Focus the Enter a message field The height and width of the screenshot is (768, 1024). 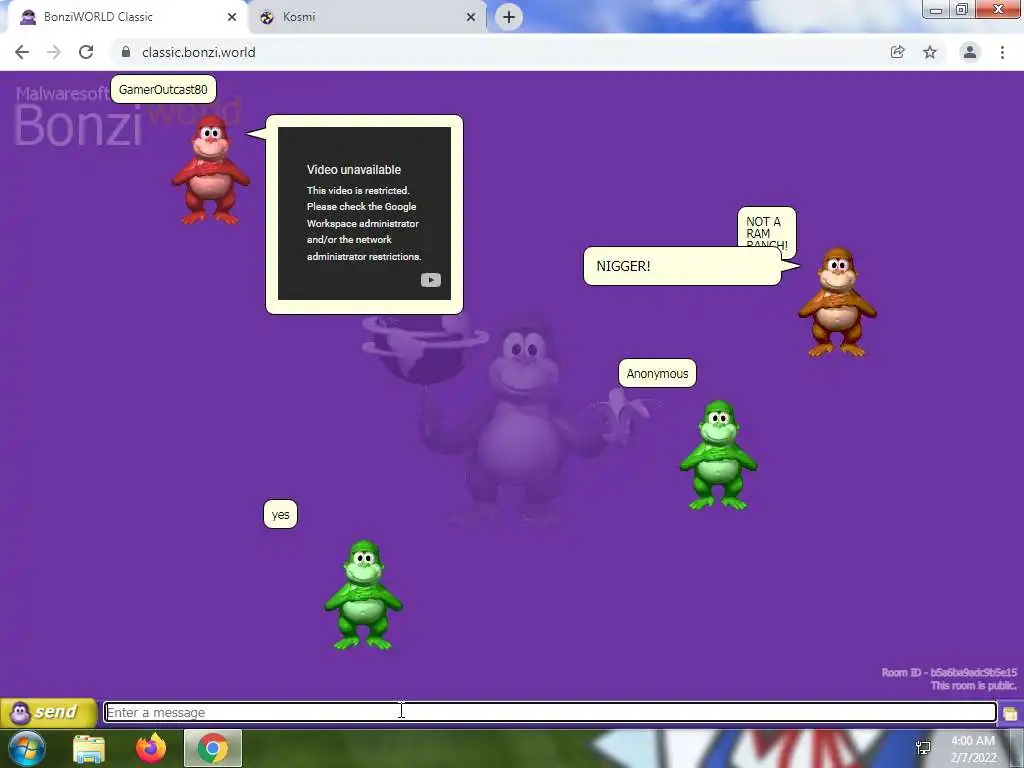pyautogui.click(x=550, y=712)
